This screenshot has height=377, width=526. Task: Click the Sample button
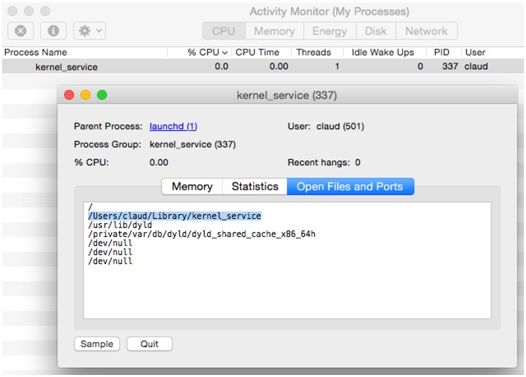(97, 344)
